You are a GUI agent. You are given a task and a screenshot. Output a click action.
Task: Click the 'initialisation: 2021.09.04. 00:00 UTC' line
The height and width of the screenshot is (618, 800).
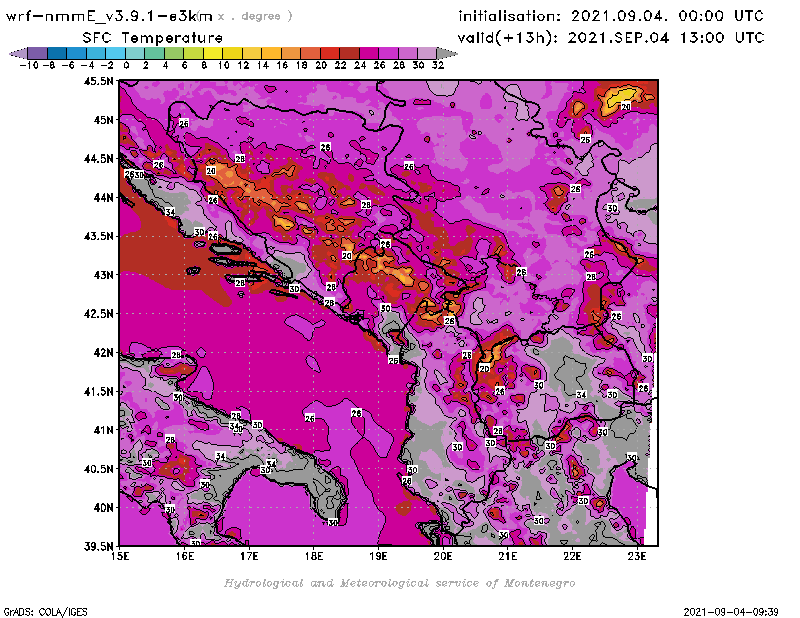(x=611, y=16)
